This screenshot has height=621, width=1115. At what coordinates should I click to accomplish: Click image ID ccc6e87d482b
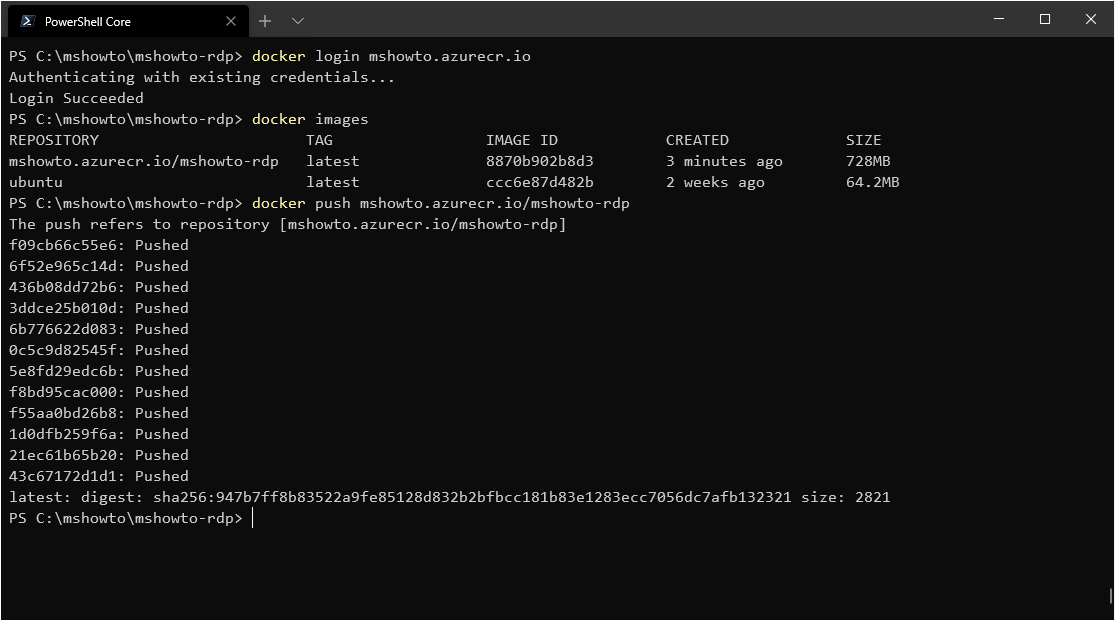[540, 182]
